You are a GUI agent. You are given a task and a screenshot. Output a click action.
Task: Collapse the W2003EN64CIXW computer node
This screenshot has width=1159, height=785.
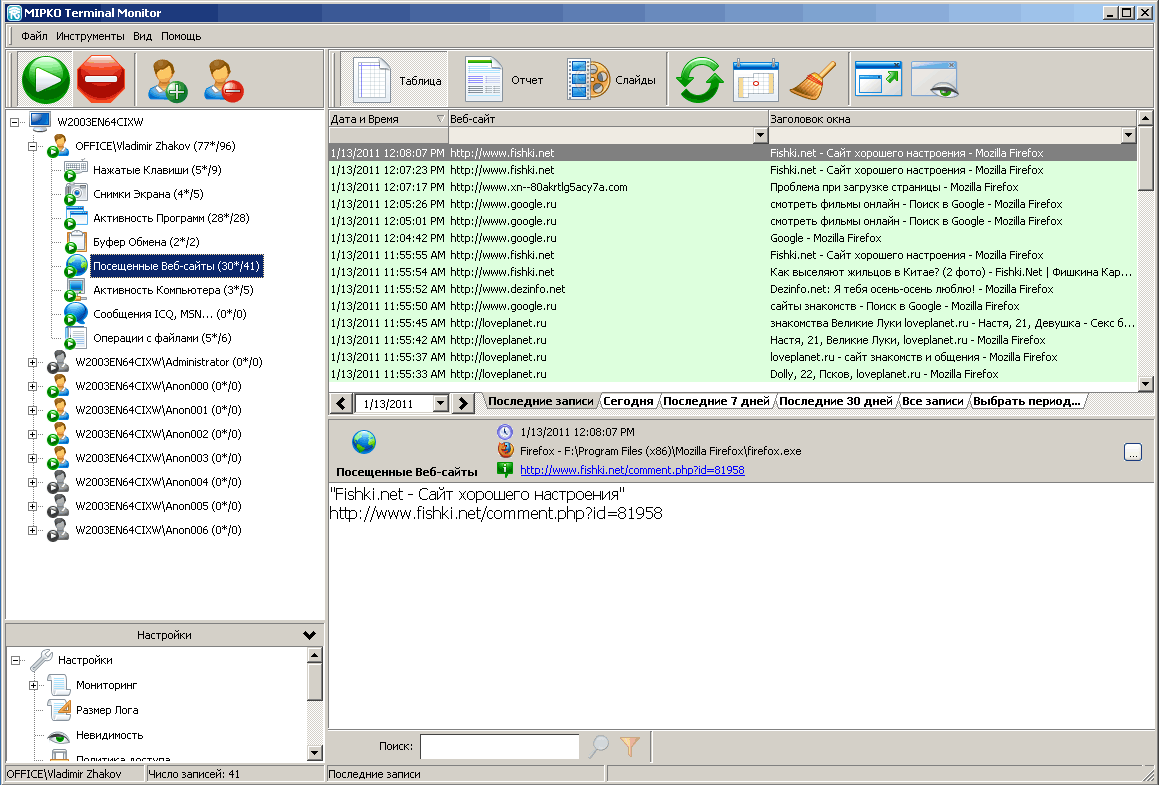point(14,122)
